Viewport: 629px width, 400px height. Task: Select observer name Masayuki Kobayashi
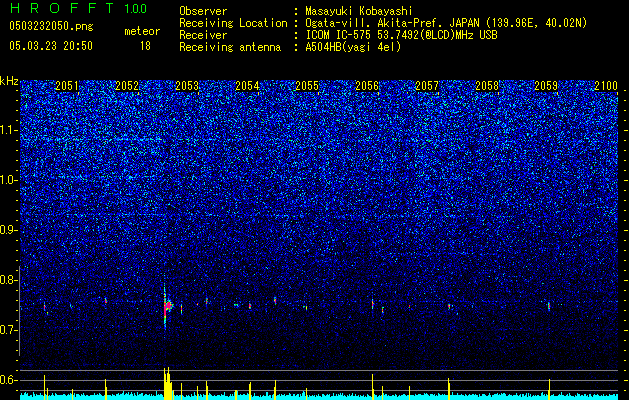click(x=359, y=11)
